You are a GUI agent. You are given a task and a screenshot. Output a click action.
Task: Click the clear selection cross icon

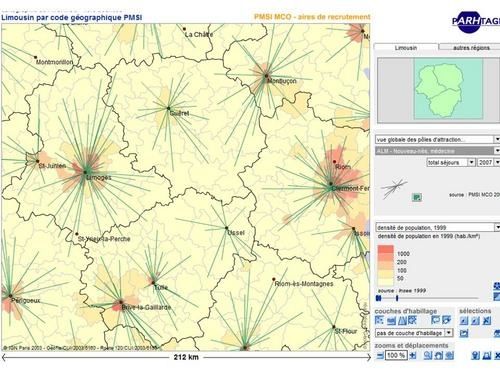487,321
